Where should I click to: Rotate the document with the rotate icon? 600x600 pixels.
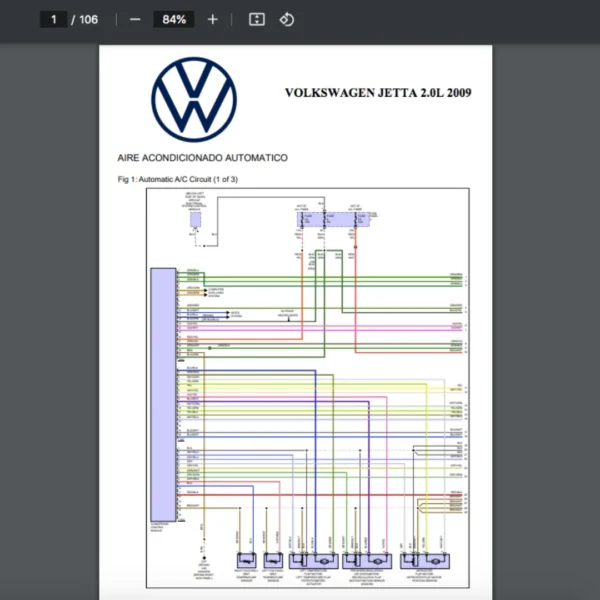(x=287, y=20)
